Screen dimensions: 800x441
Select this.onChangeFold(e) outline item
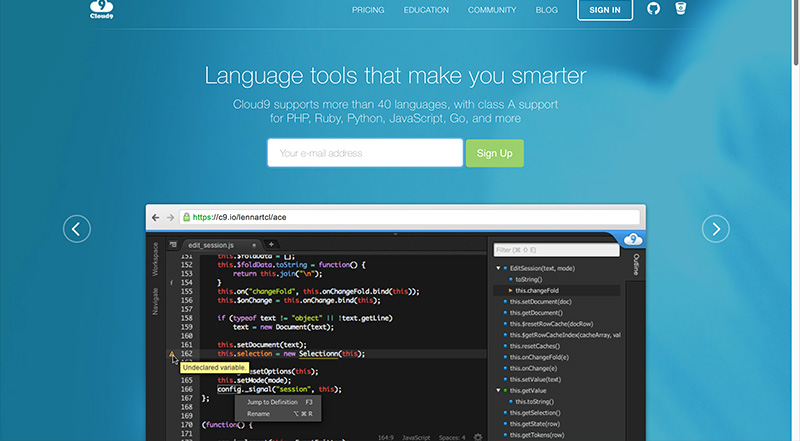tap(539, 357)
